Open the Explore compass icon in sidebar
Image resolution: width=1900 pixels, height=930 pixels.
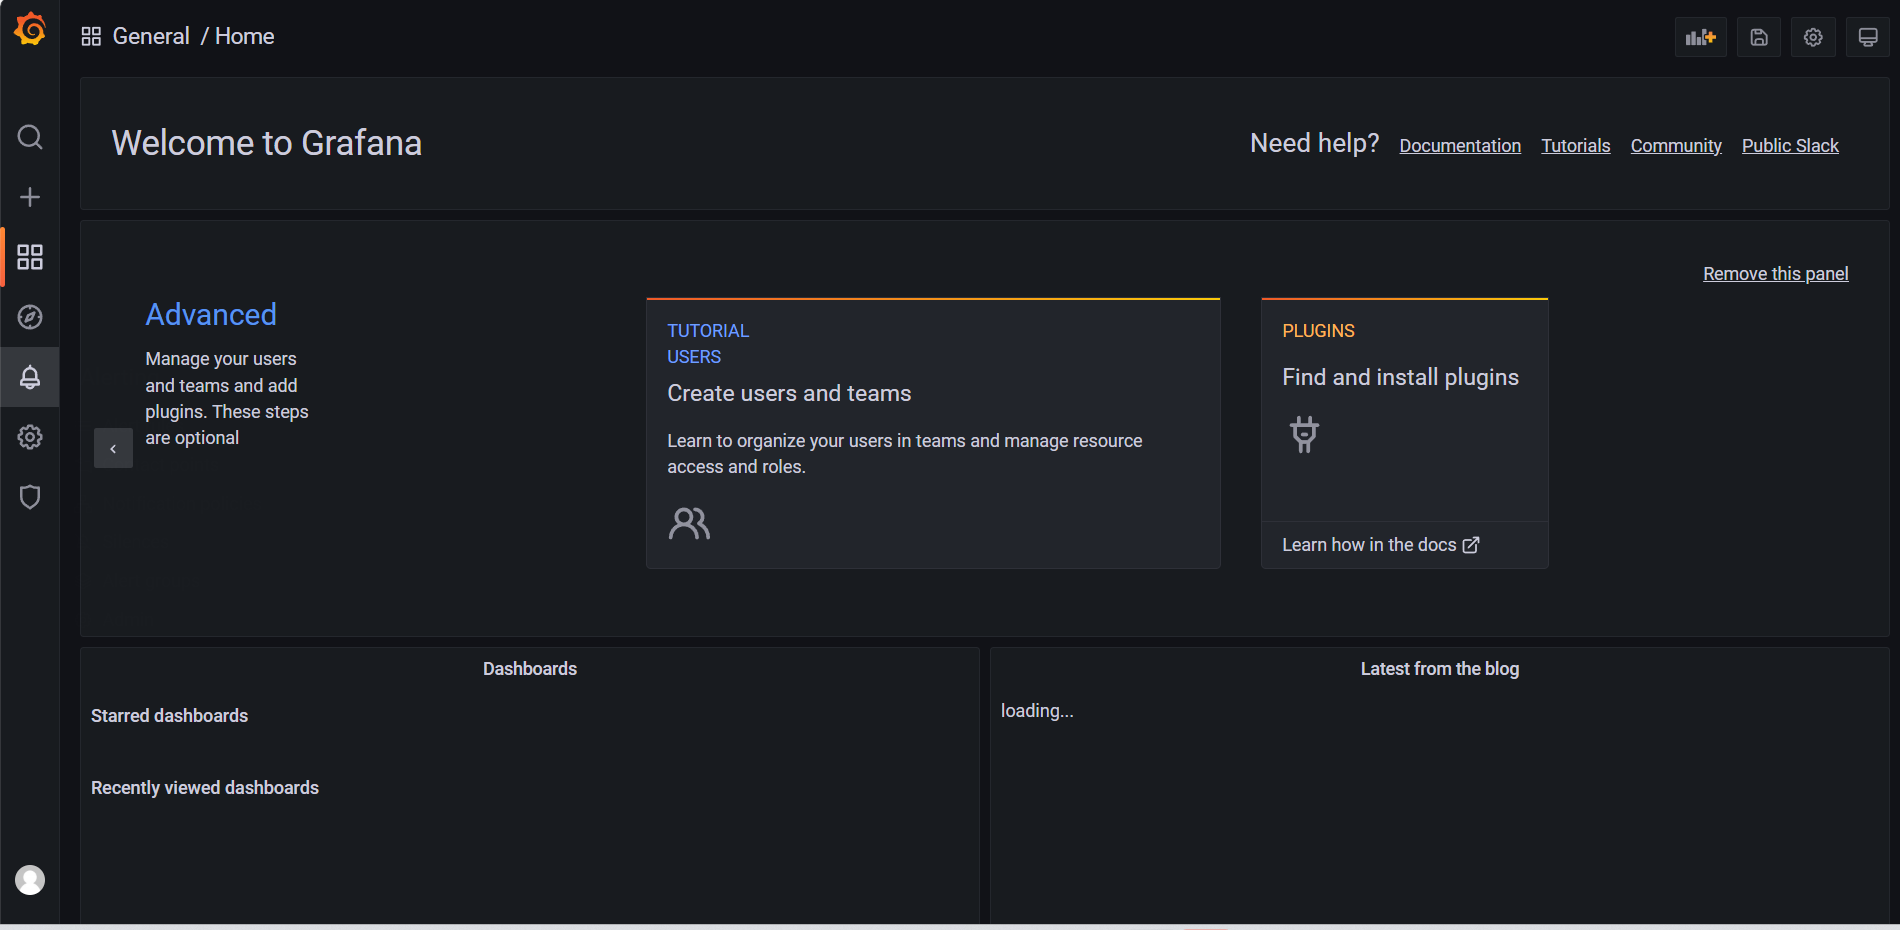tap(30, 317)
